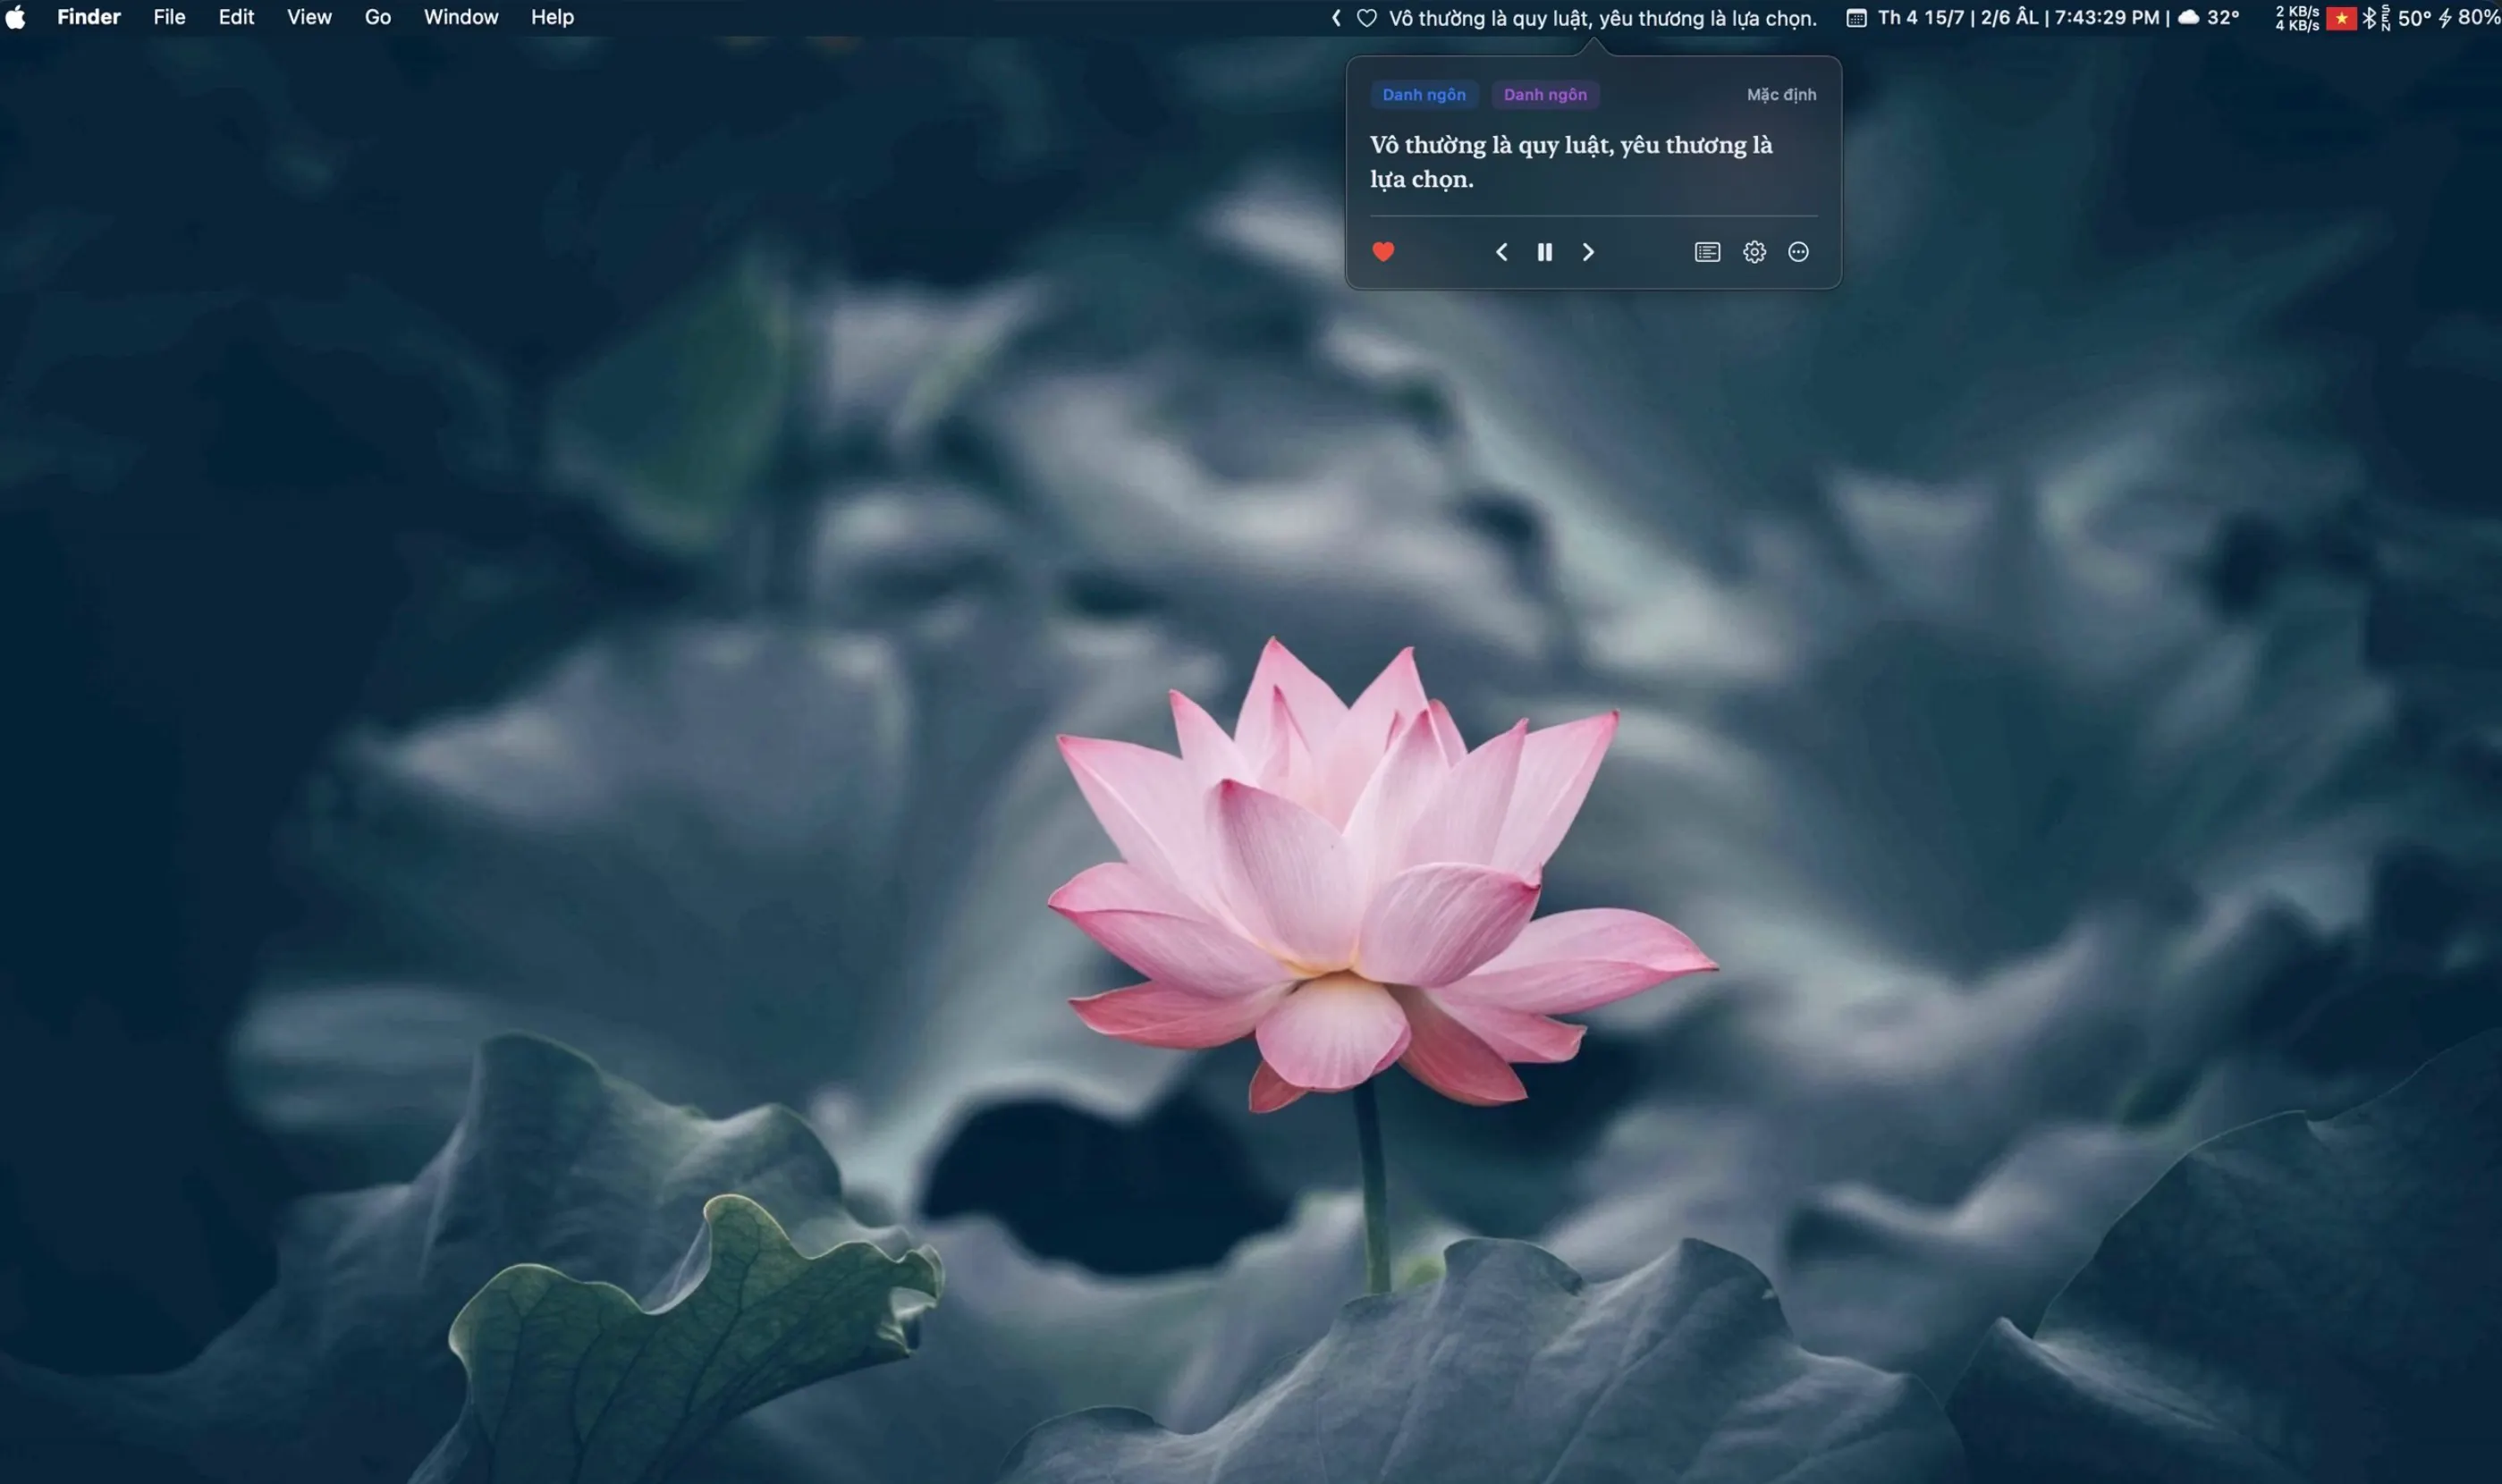
Task: Click the Vietnam flag input source icon
Action: [x=2340, y=18]
